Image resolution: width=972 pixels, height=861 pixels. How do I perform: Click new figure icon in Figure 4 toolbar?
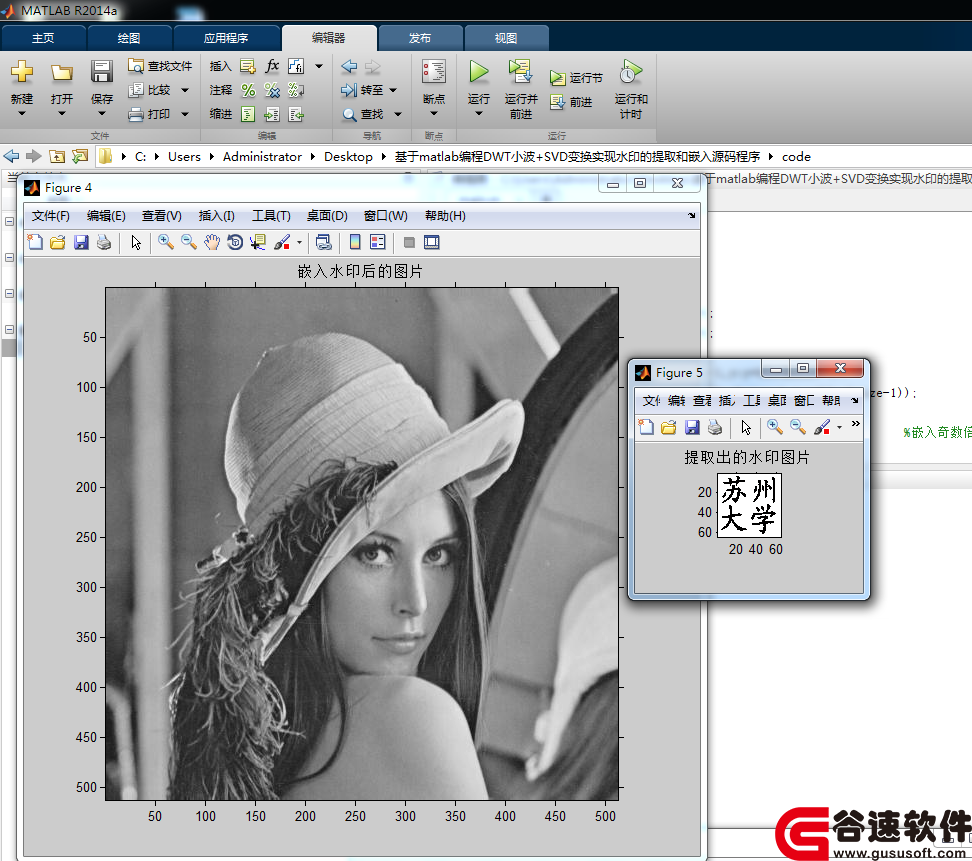[x=35, y=242]
